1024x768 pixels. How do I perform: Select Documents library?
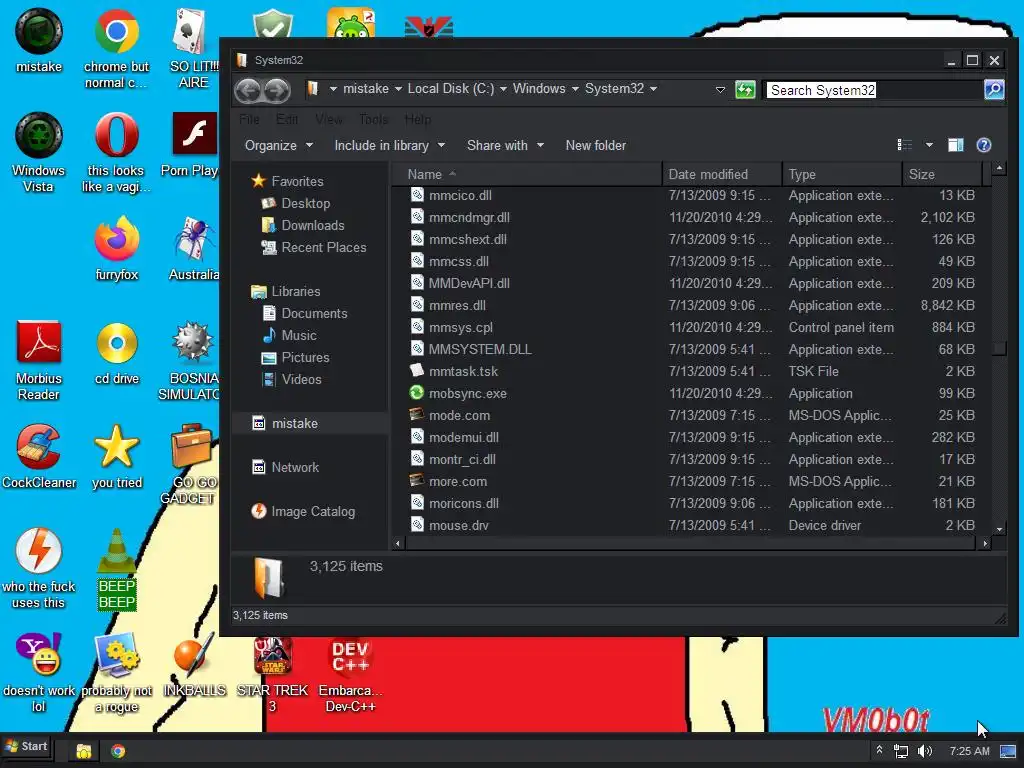[304, 313]
